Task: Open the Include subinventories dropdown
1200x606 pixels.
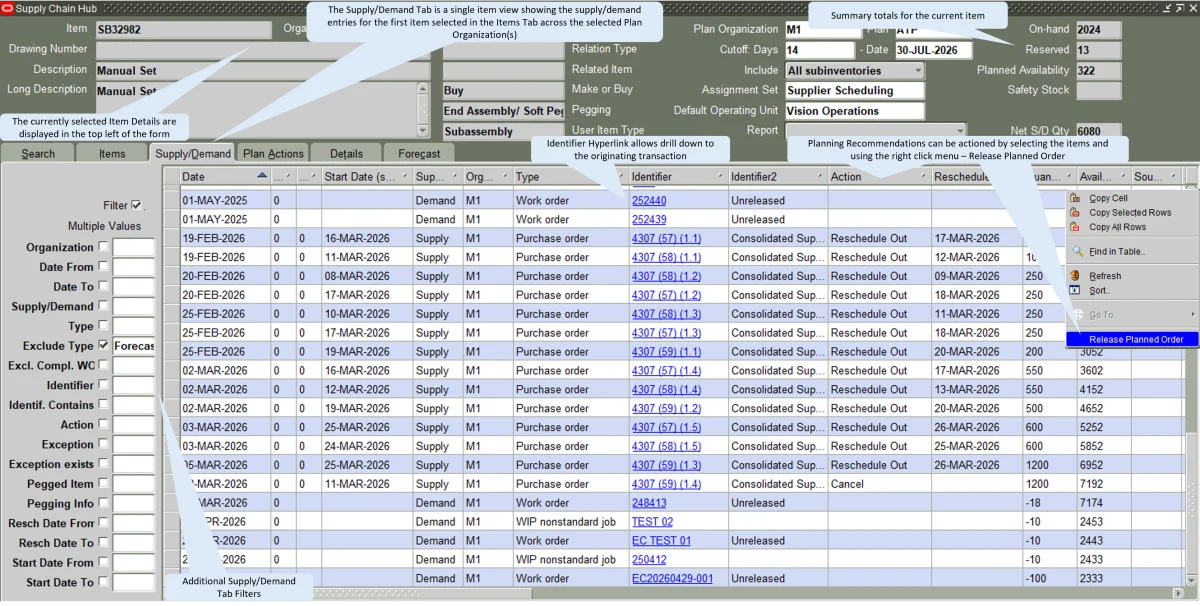Action: click(x=918, y=71)
